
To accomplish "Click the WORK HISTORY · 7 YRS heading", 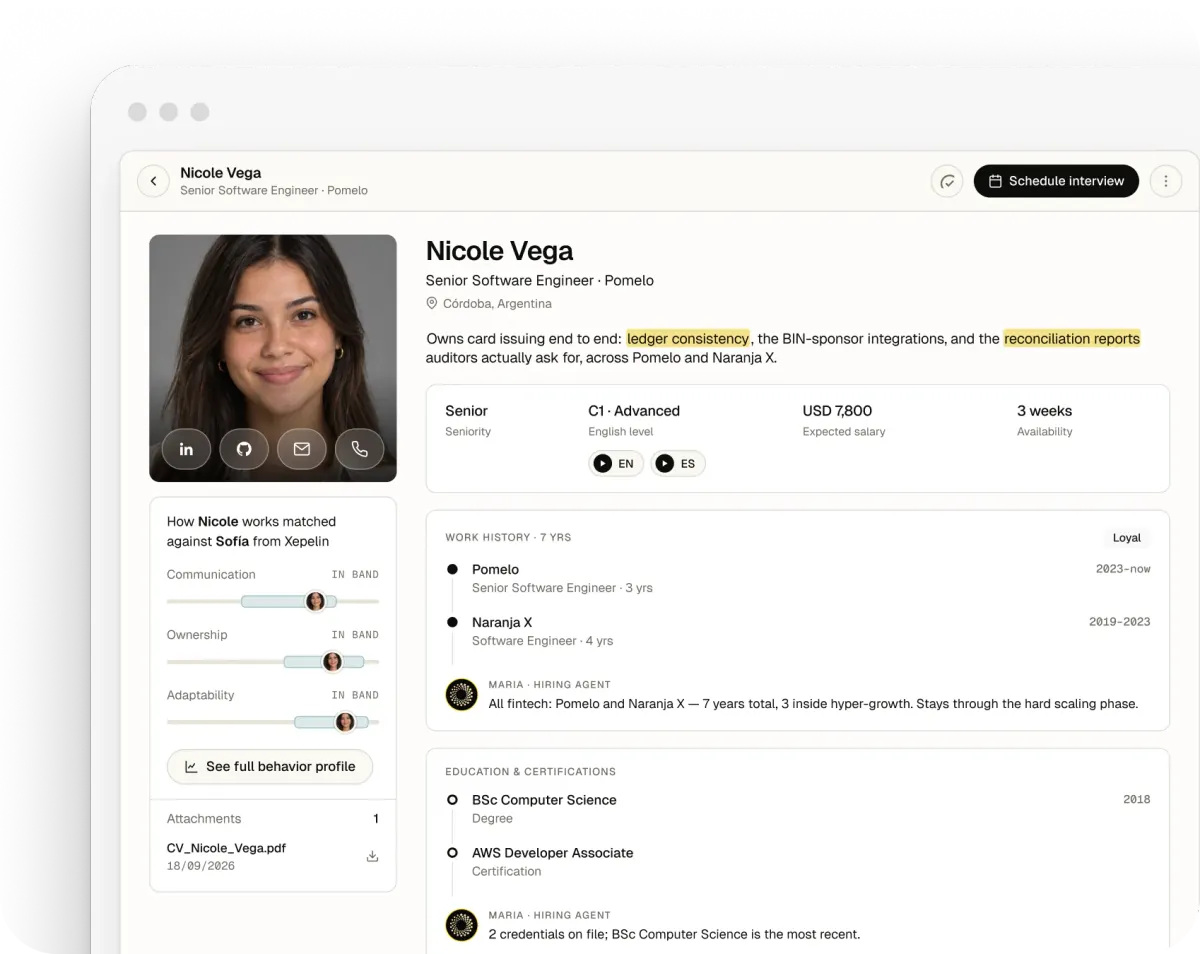I will (508, 538).
